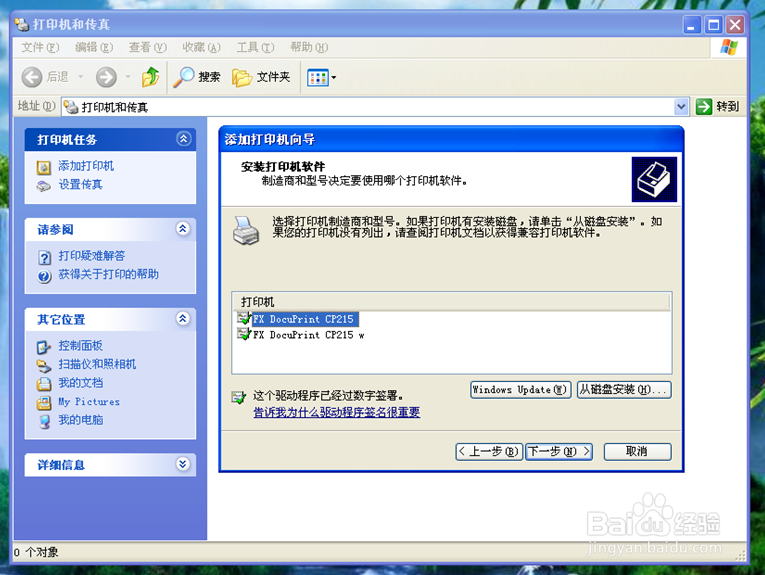This screenshot has width=765, height=575.
Task: Open the Back button history dropdown
Action: tap(81, 77)
